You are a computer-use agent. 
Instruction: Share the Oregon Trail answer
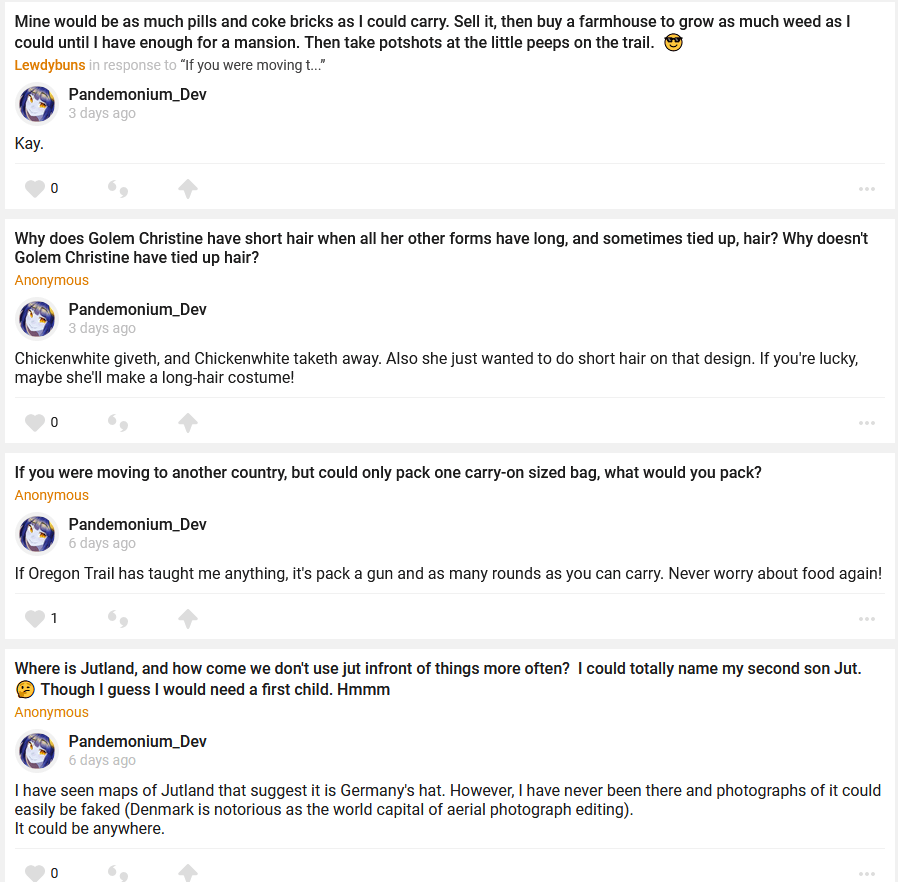187,619
